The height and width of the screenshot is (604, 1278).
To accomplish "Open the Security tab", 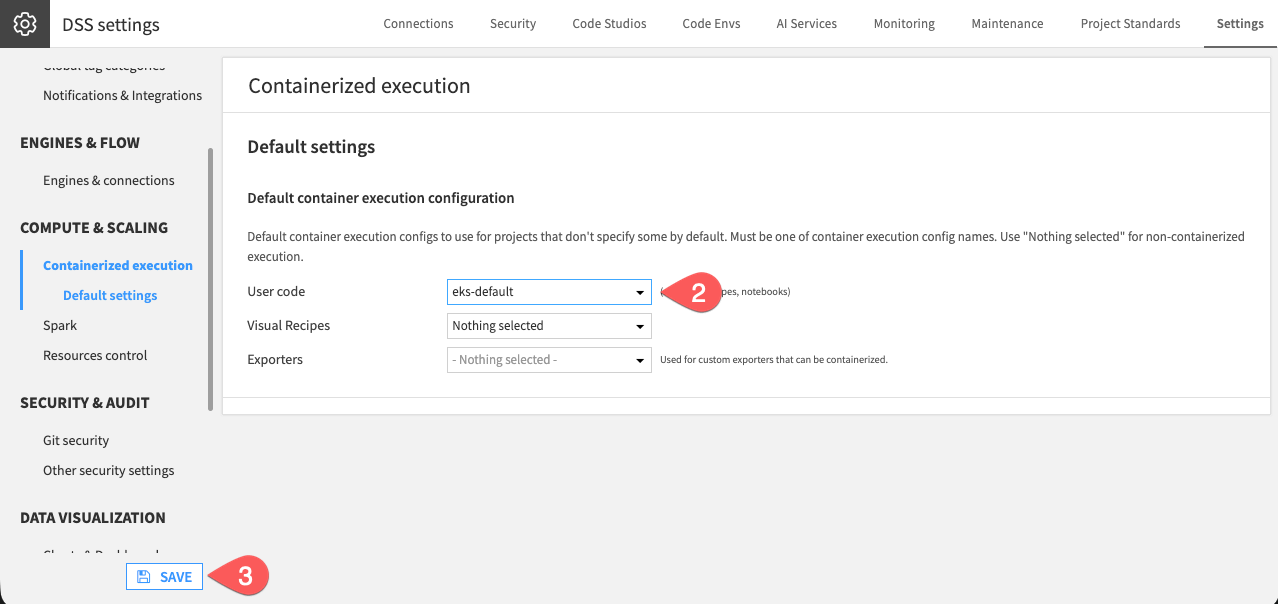I will click(513, 24).
